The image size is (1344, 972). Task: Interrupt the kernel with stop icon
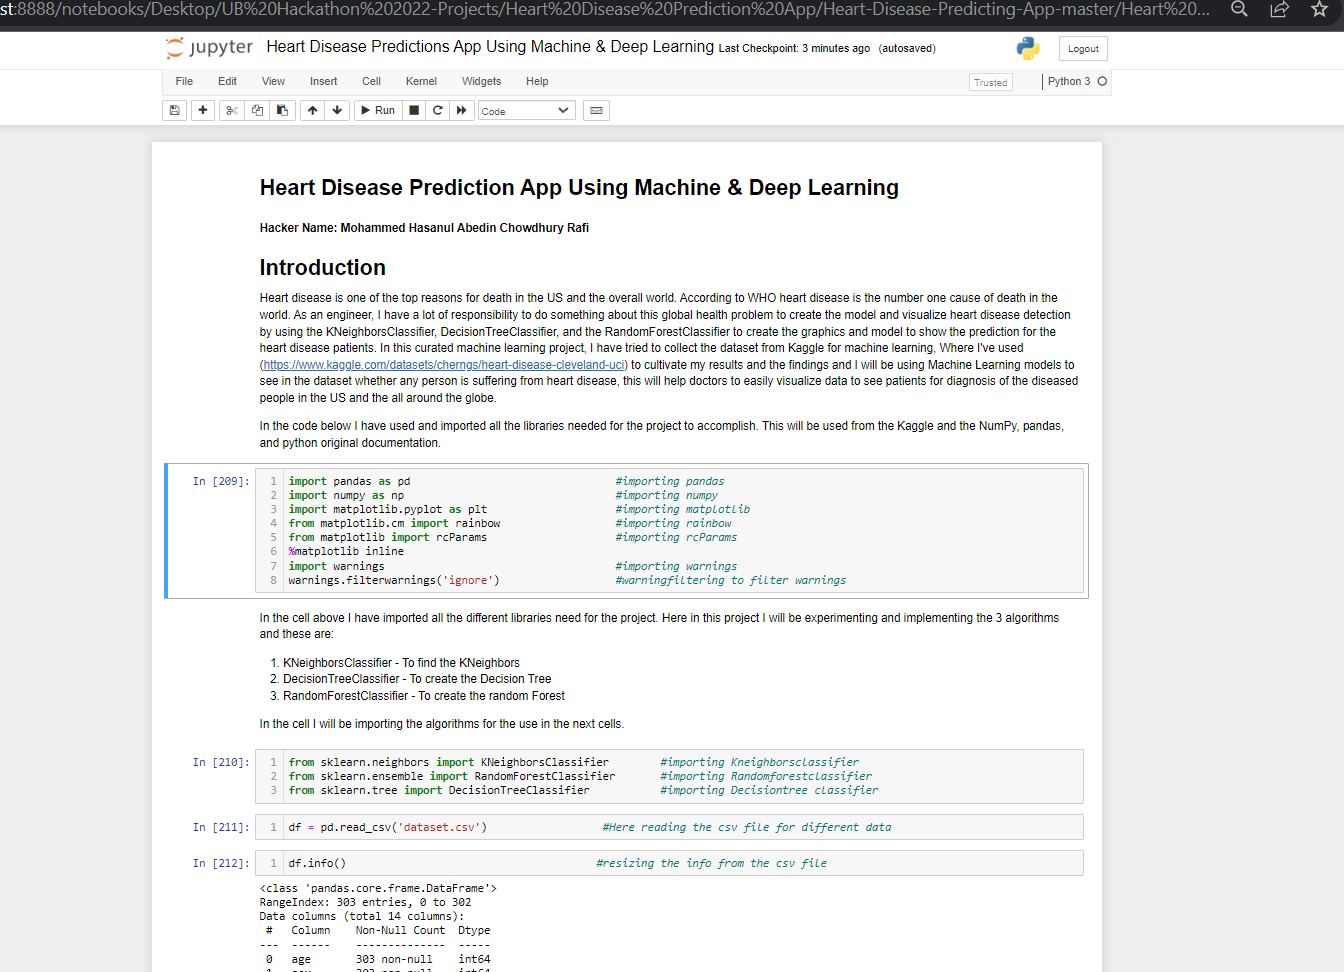[x=414, y=110]
